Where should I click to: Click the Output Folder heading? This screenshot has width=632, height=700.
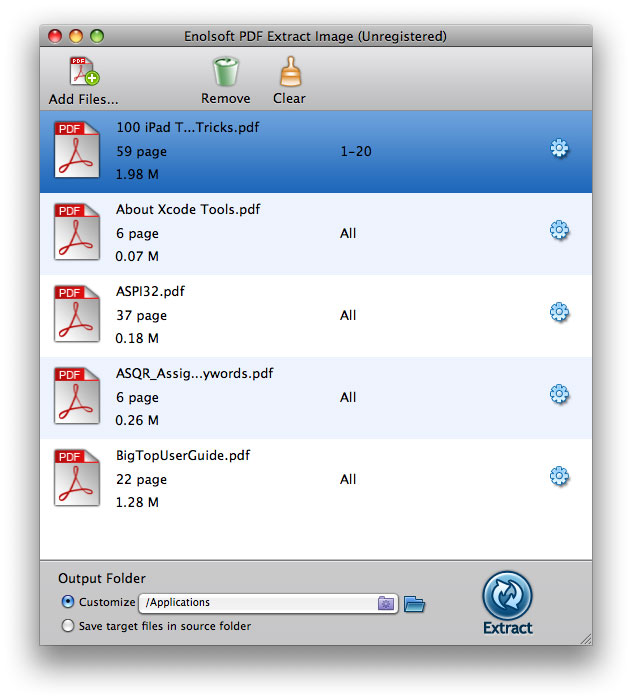pyautogui.click(x=102, y=579)
